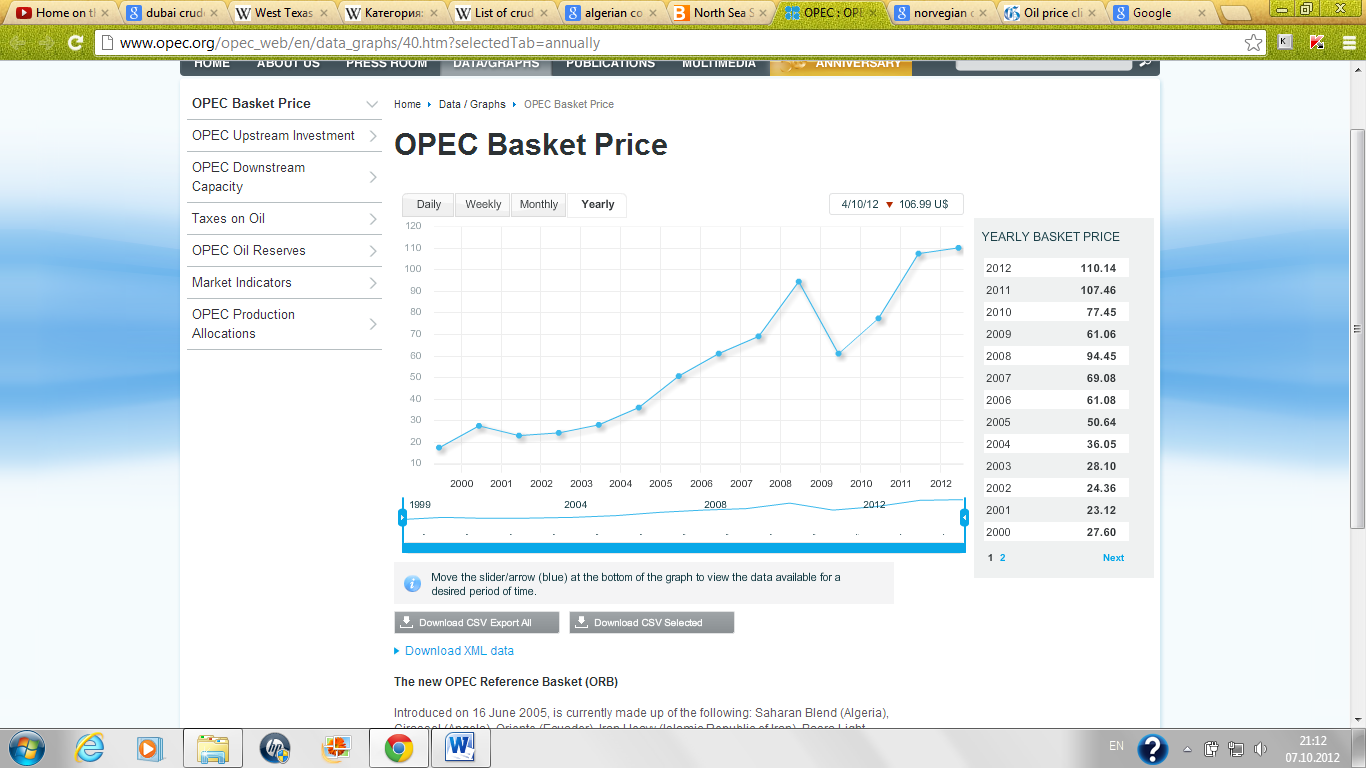
Task: Grab the right blue range slider handle
Action: [964, 517]
